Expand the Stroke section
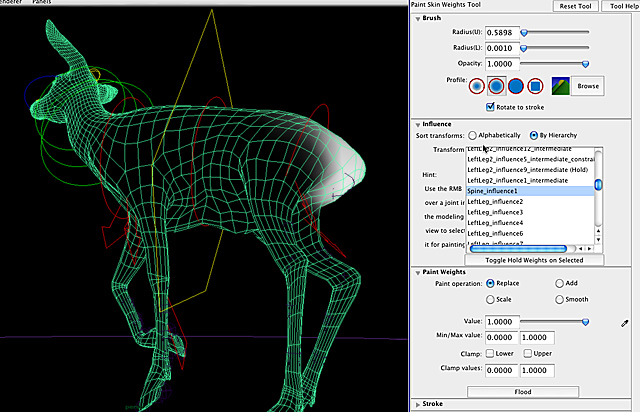 click(418, 404)
